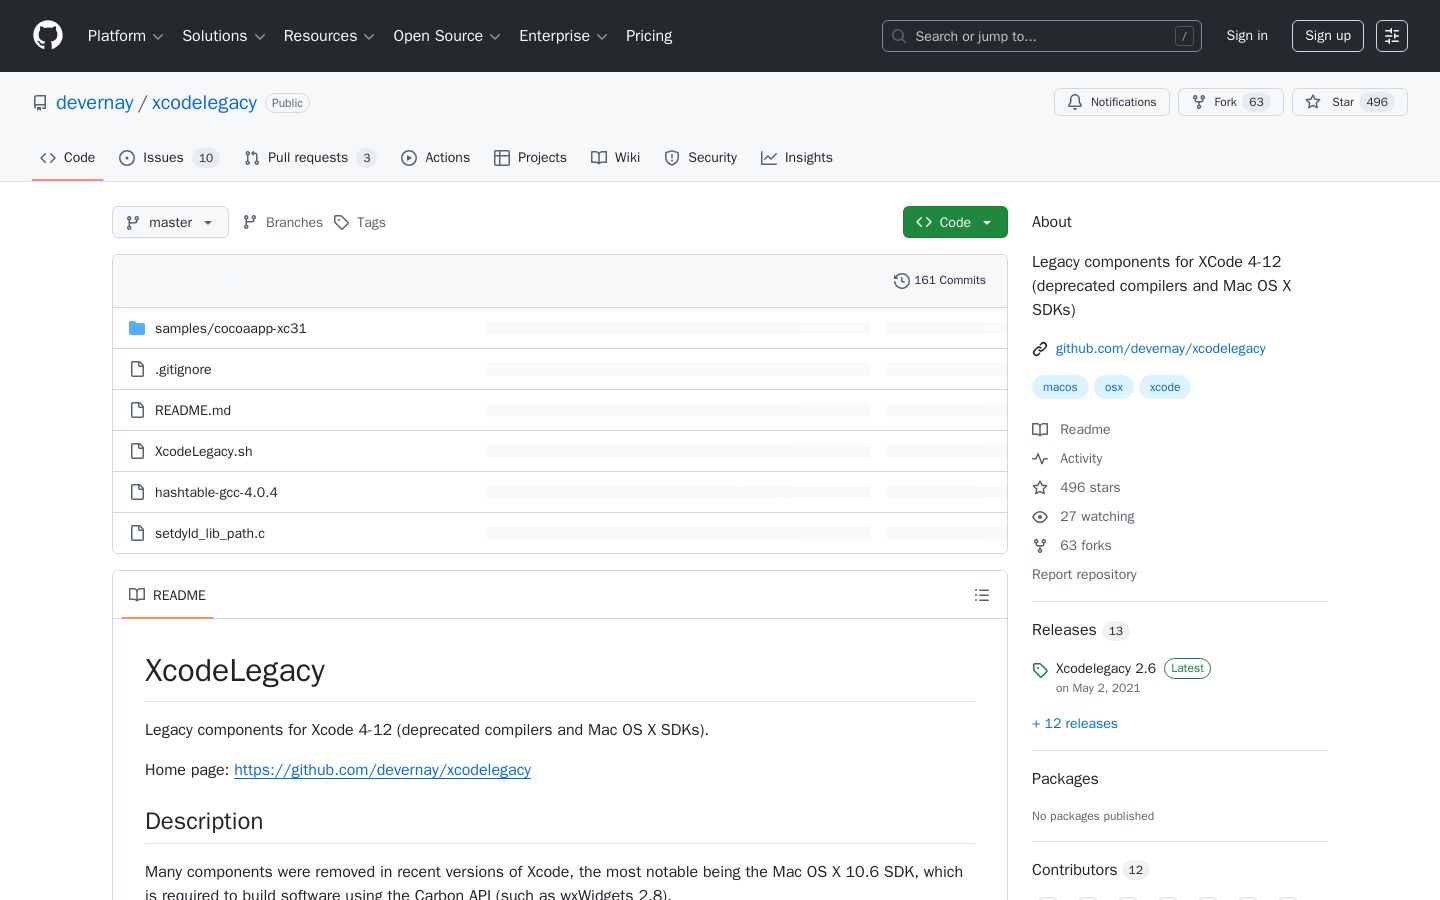
Task: Open the green Code dropdown button
Action: tap(955, 222)
